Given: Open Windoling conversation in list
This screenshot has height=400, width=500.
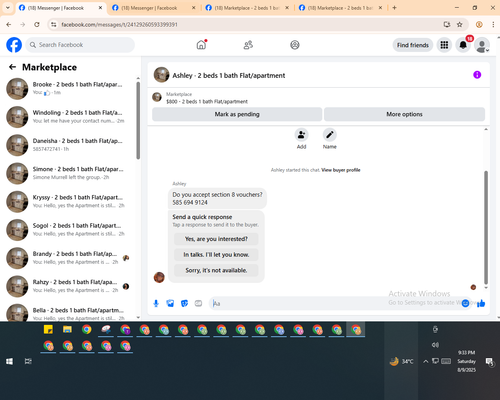Looking at the screenshot, I should click(x=68, y=117).
